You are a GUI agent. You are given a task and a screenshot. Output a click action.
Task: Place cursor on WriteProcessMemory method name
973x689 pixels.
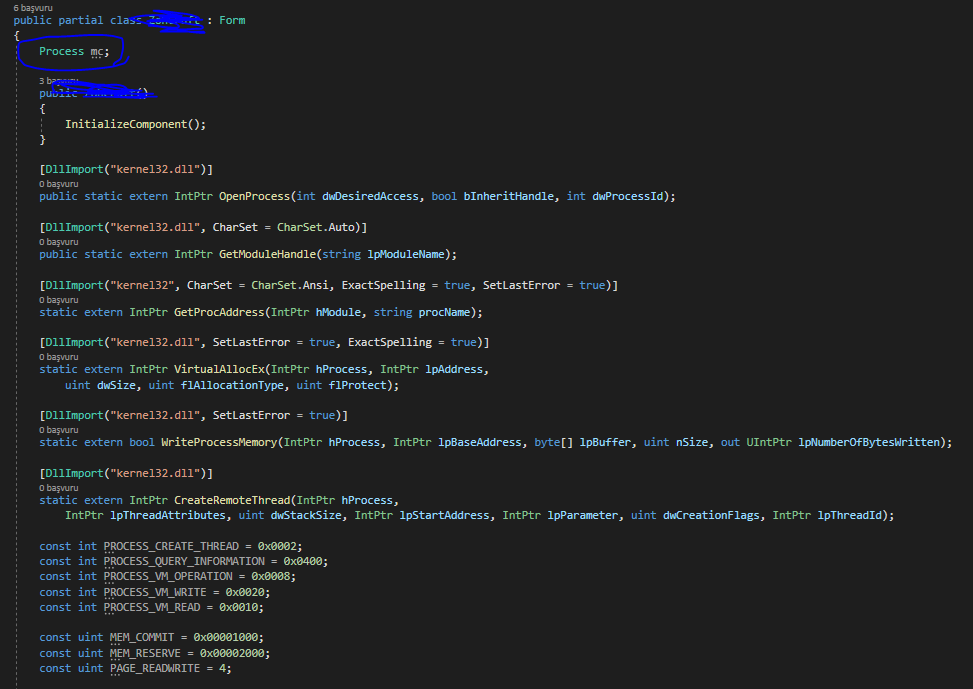[219, 442]
